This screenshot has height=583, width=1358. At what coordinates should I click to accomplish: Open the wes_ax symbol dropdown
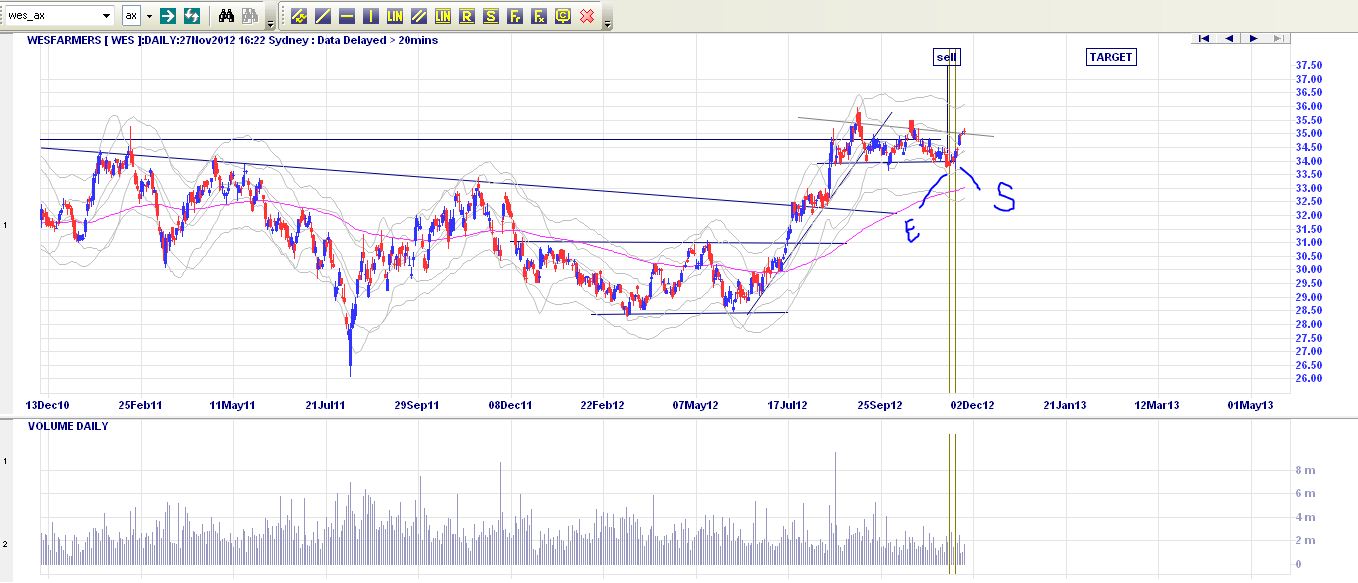coord(107,16)
